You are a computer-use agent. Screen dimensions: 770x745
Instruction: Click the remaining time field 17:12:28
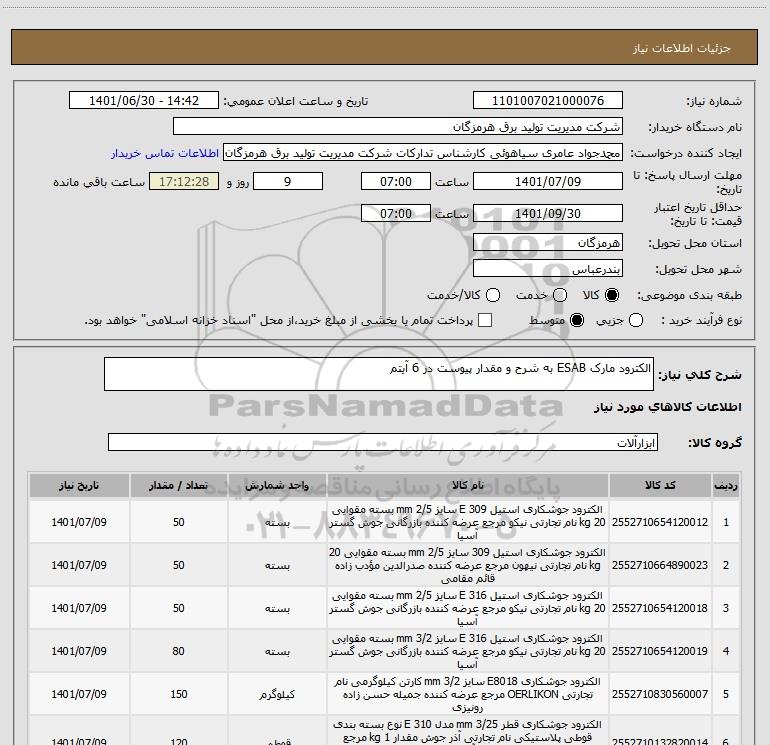[184, 182]
